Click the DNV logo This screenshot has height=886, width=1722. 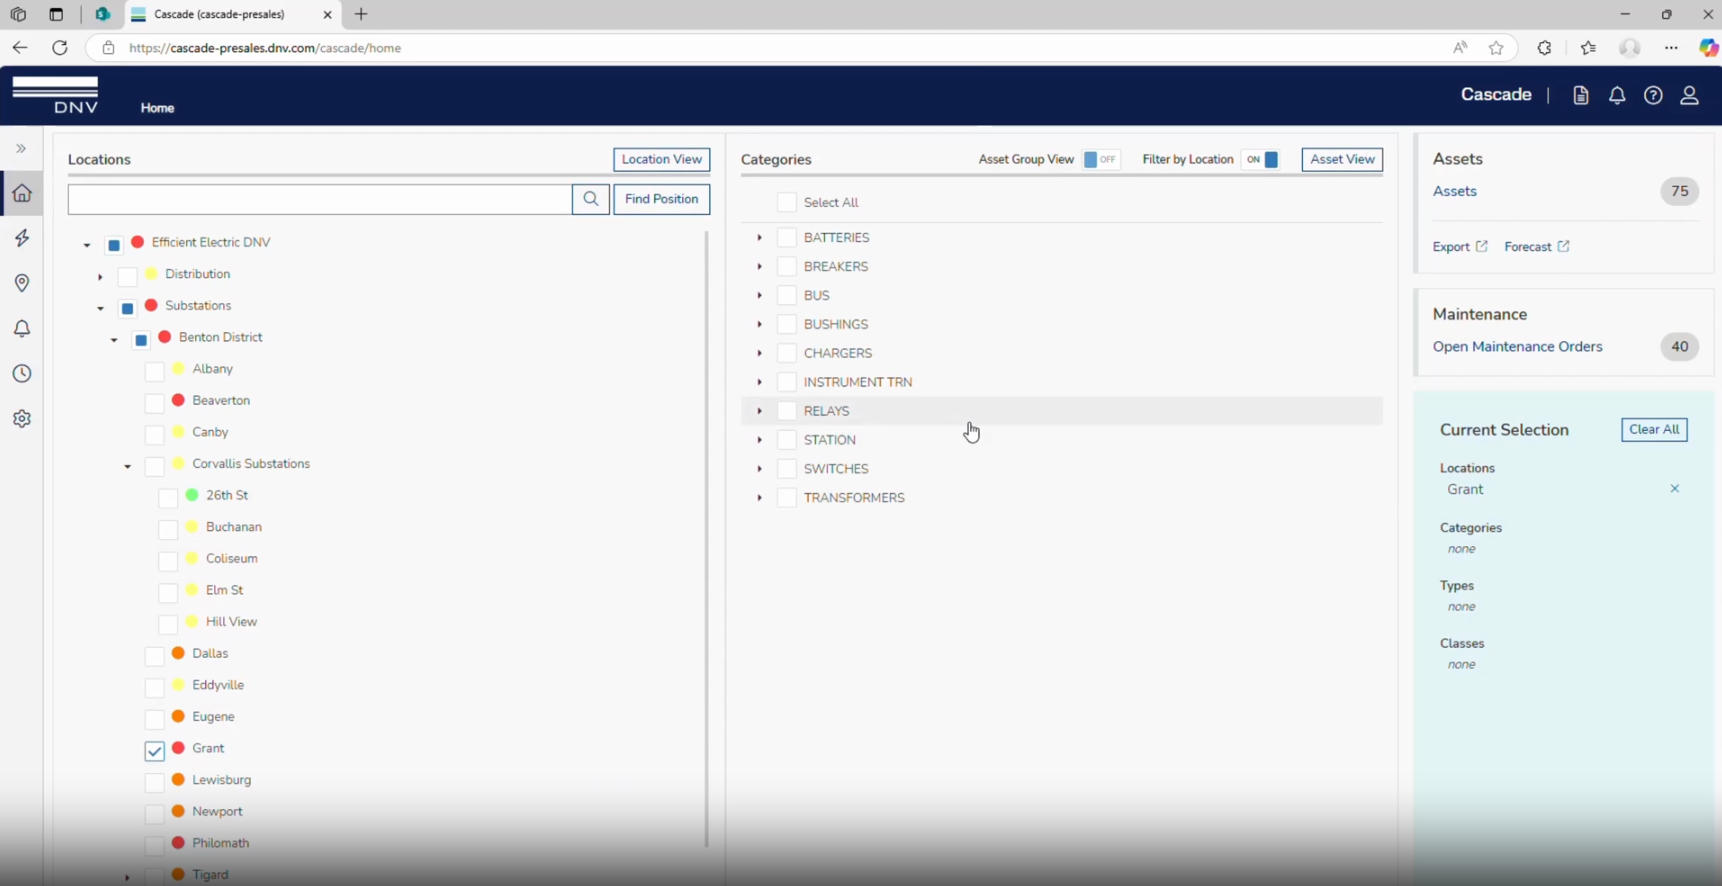click(x=55, y=95)
